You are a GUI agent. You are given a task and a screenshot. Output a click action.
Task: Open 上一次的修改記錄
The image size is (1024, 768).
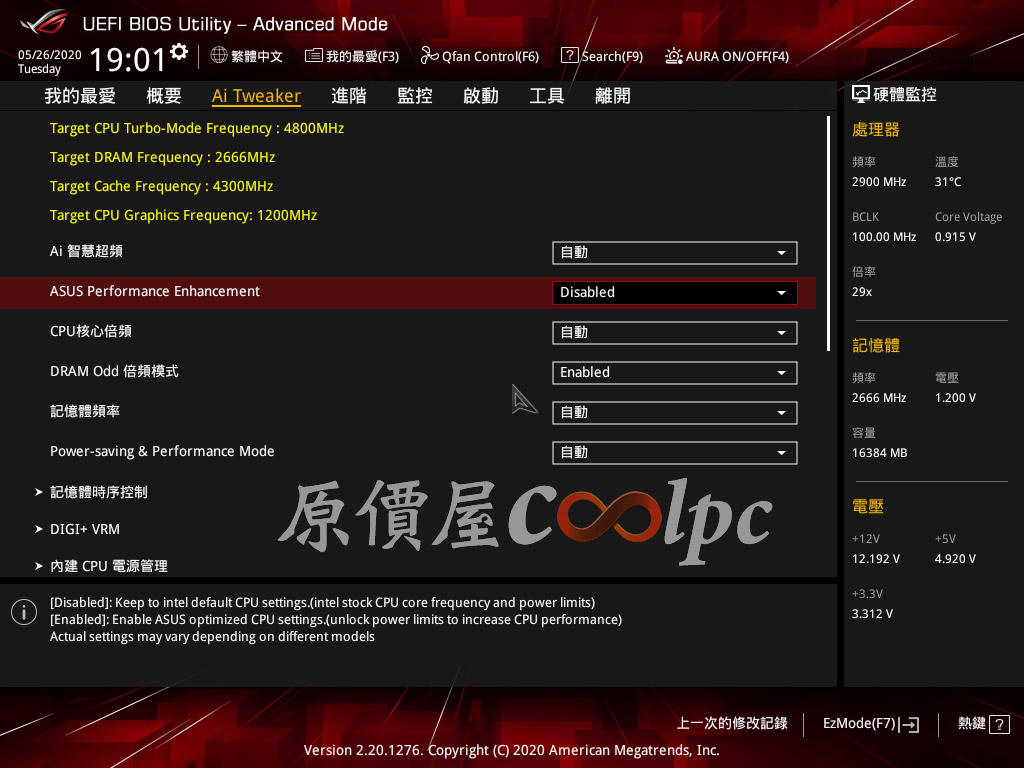click(732, 724)
